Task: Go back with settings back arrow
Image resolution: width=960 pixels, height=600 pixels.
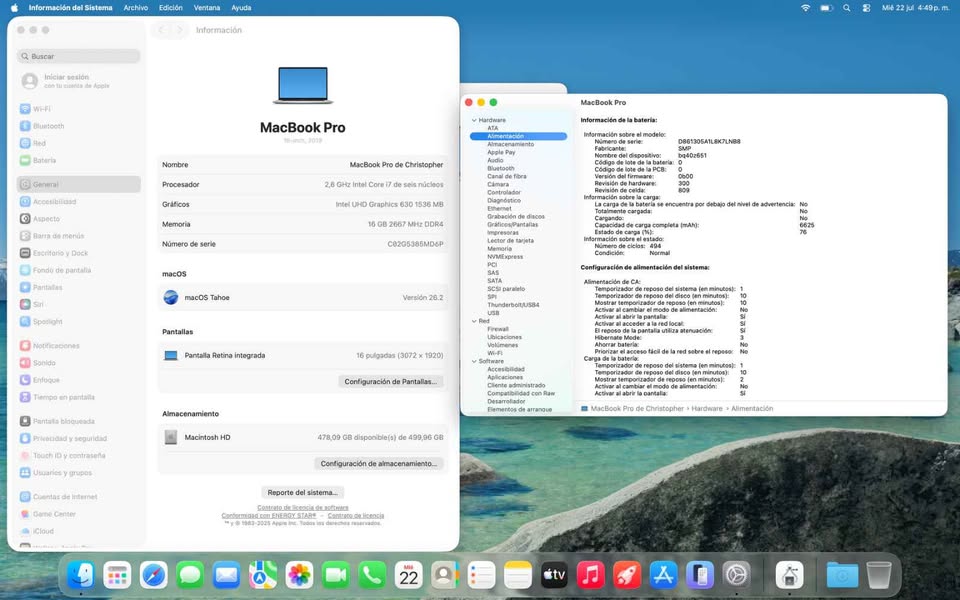Action: (161, 30)
